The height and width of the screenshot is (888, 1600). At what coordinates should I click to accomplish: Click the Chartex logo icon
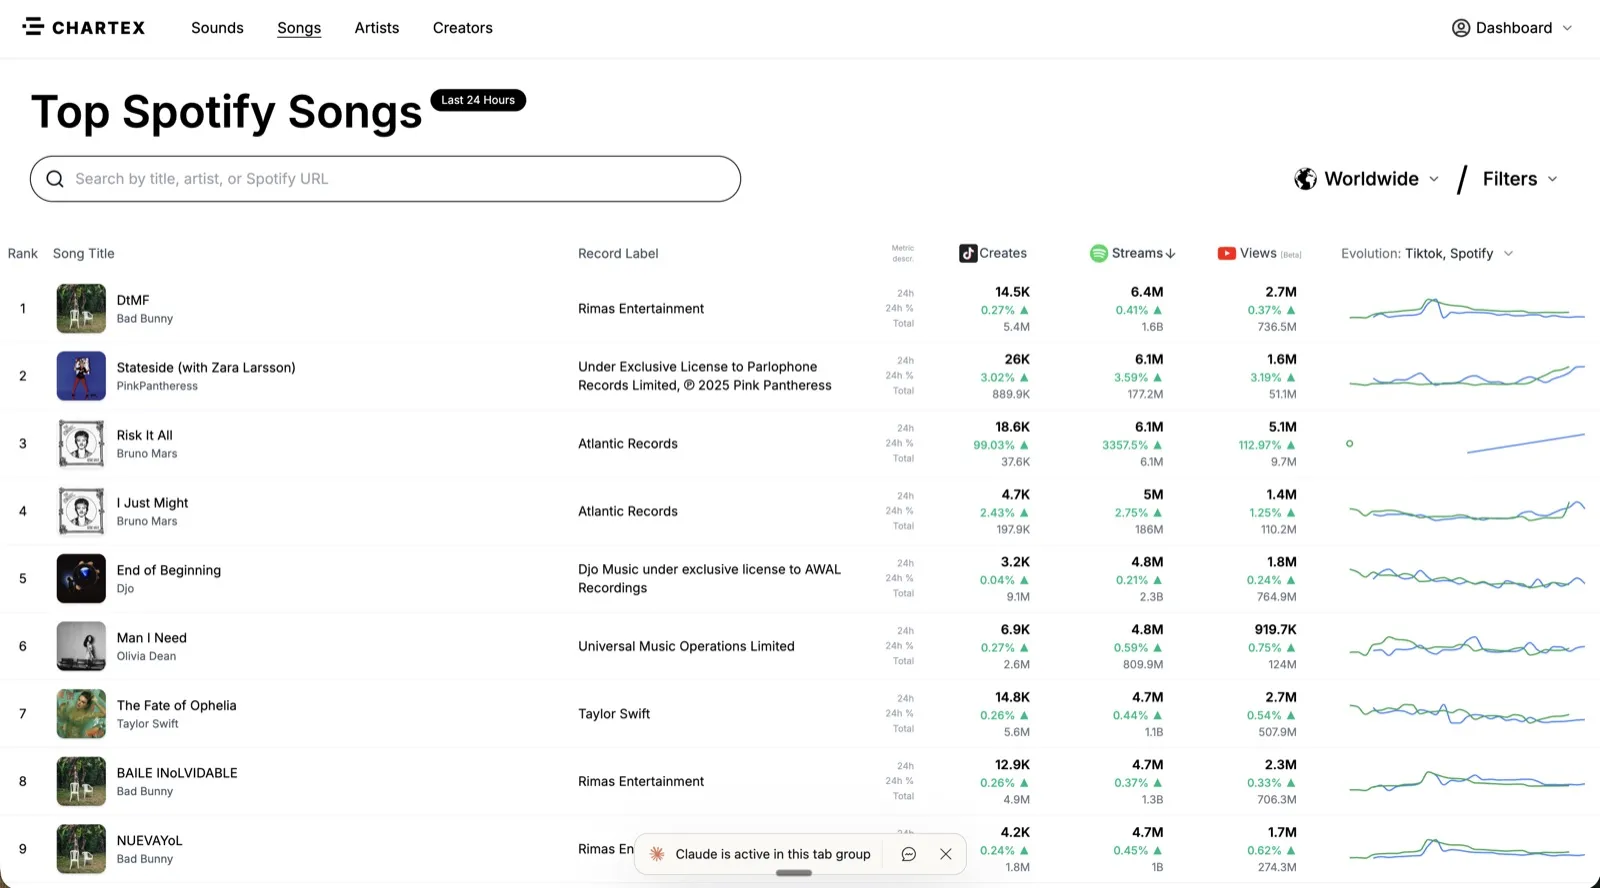pos(33,27)
